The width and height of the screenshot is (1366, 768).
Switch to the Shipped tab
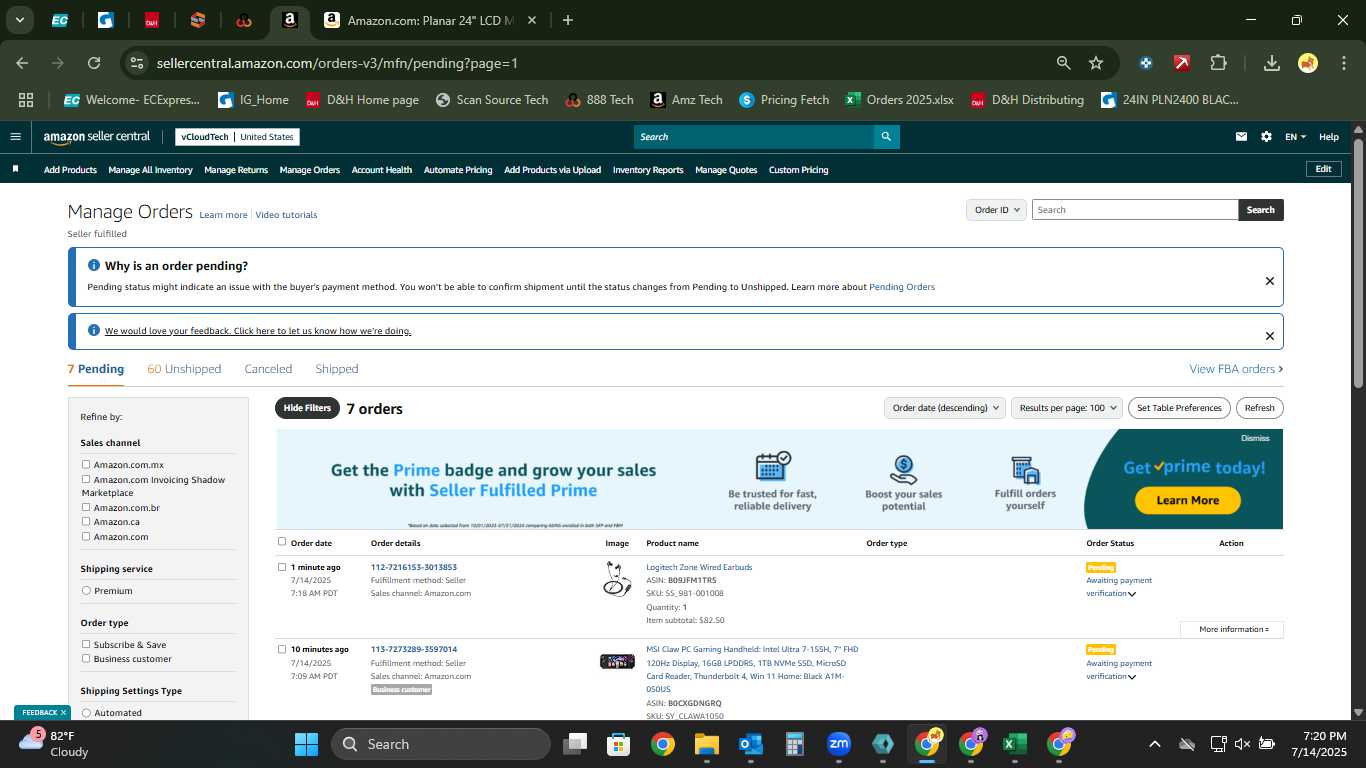(337, 369)
